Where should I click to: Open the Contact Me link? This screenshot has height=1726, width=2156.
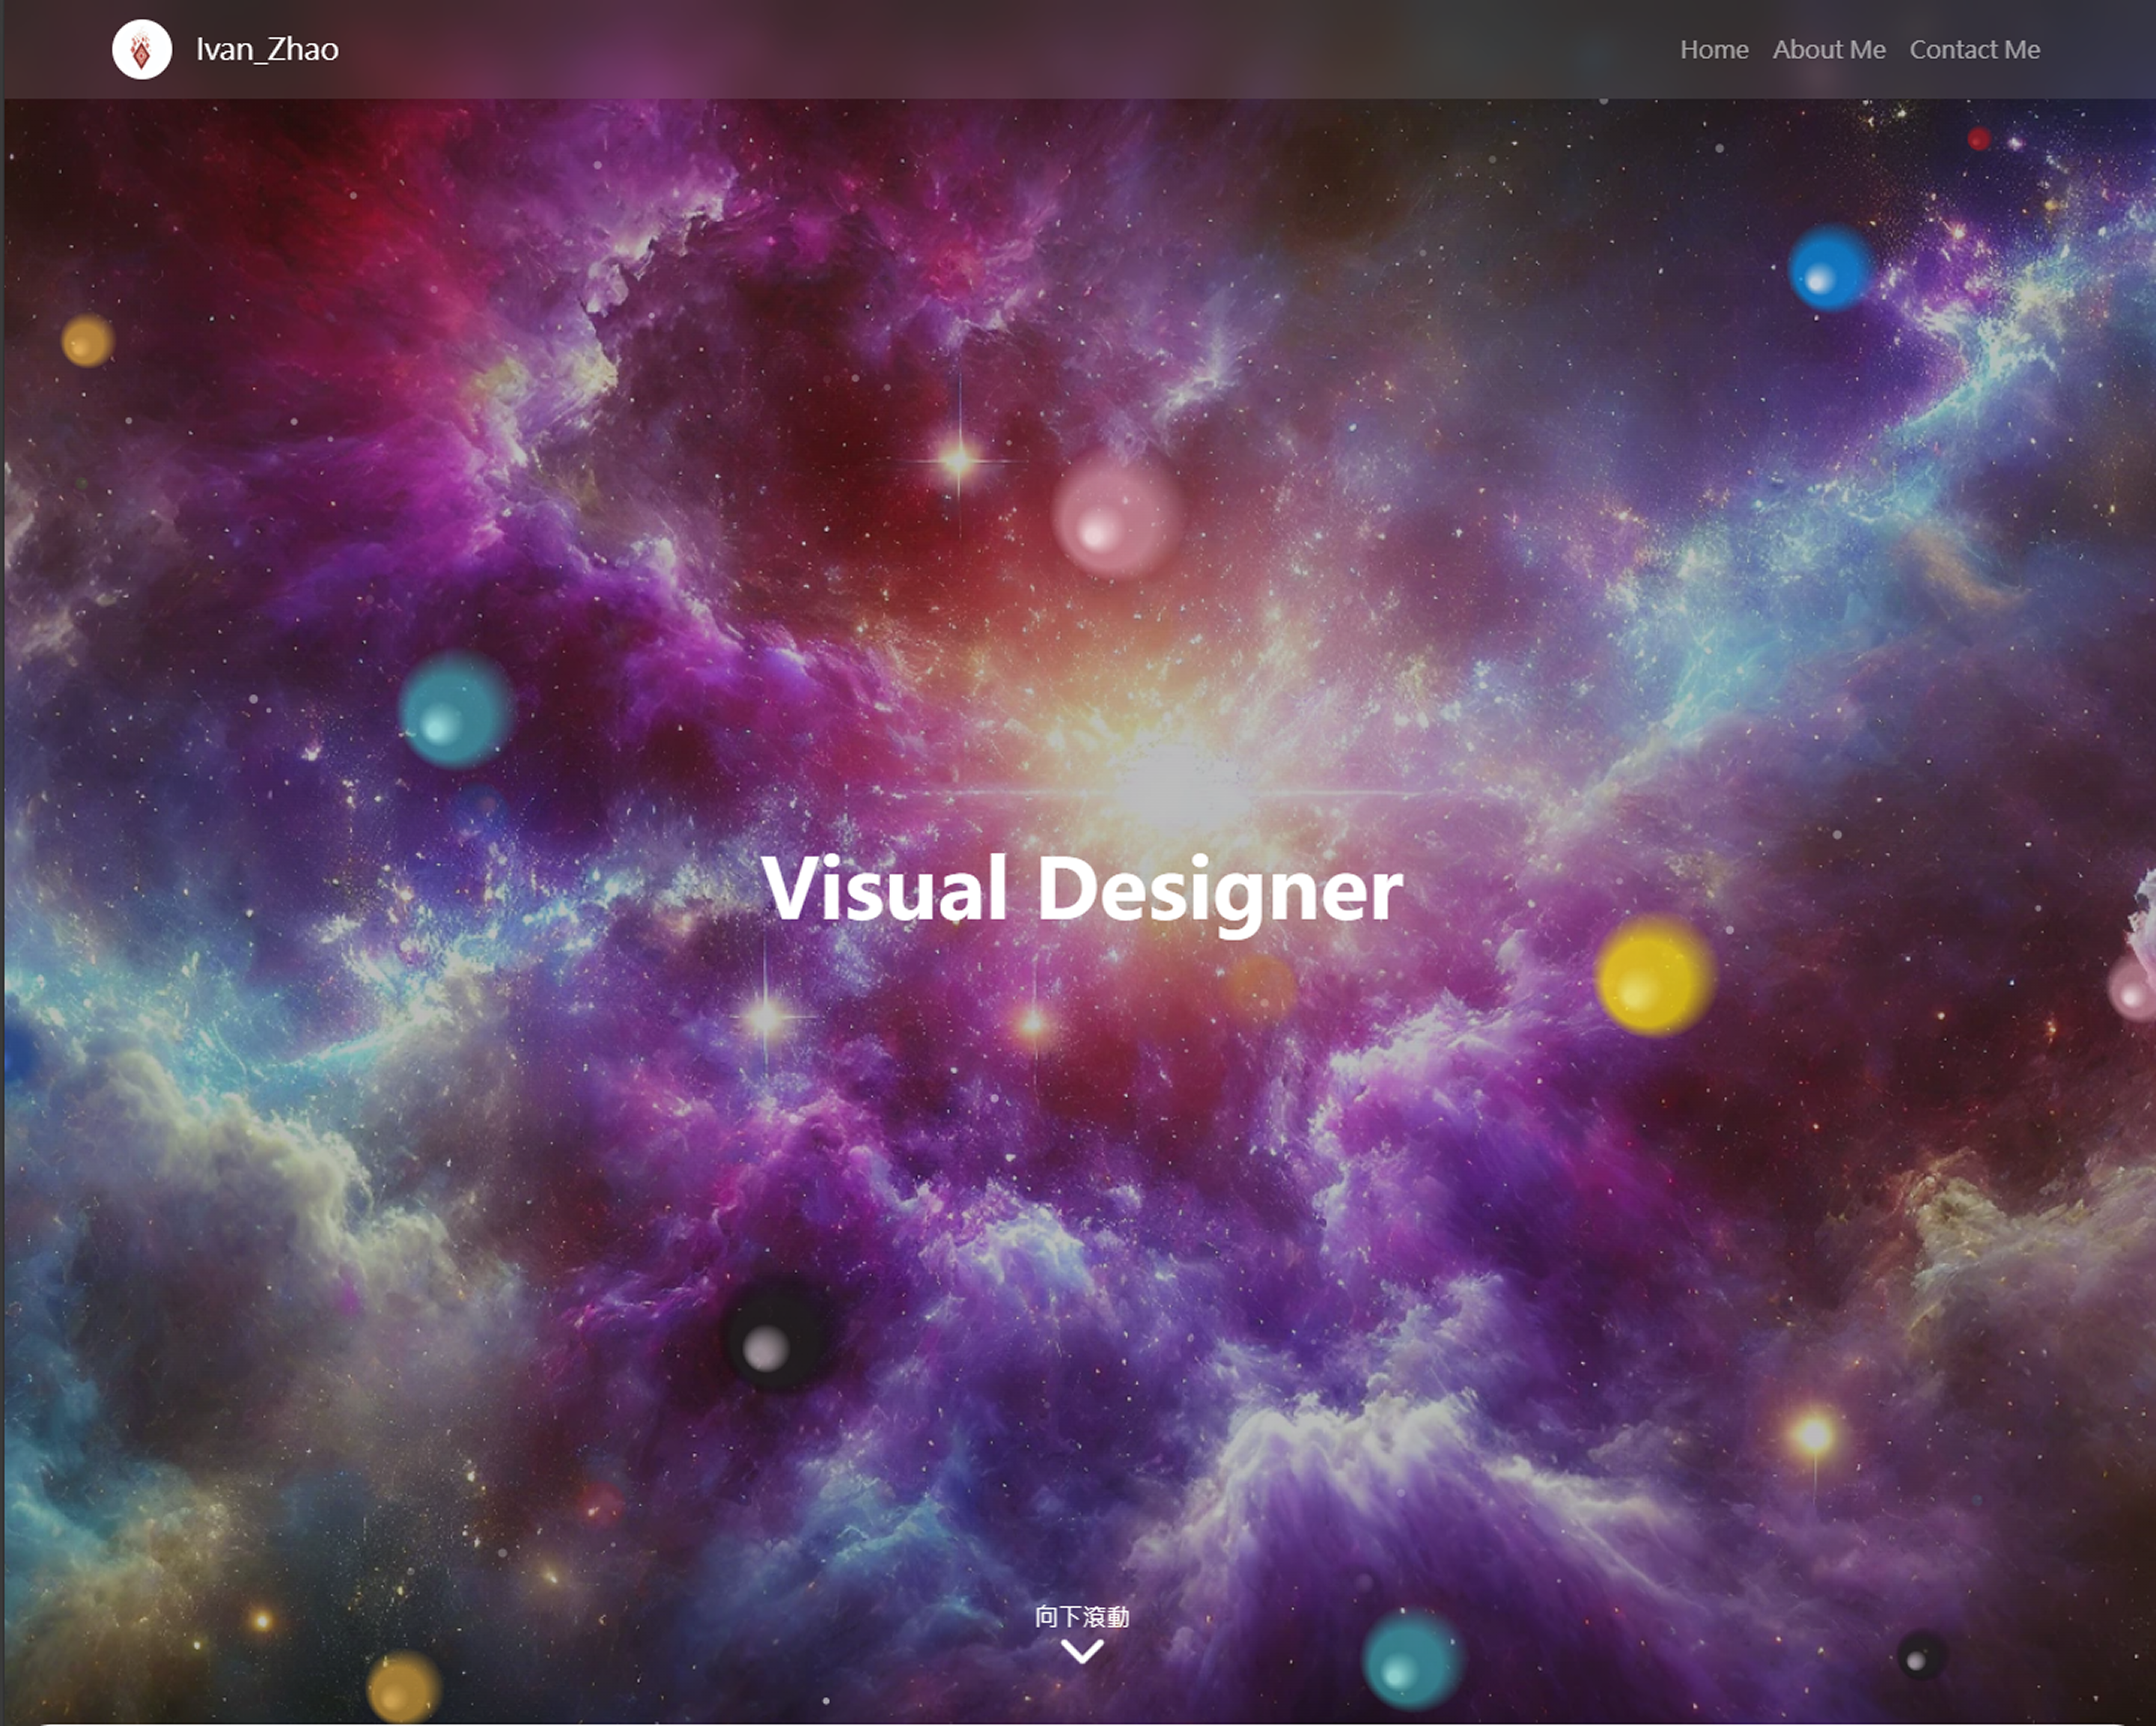tap(1974, 50)
